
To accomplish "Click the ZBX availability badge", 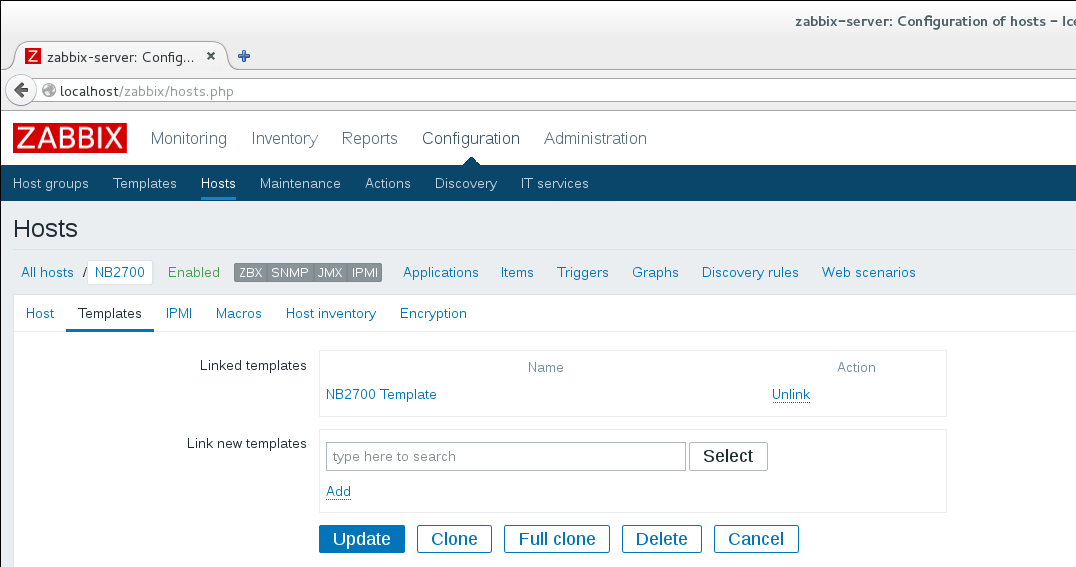I will tap(250, 273).
